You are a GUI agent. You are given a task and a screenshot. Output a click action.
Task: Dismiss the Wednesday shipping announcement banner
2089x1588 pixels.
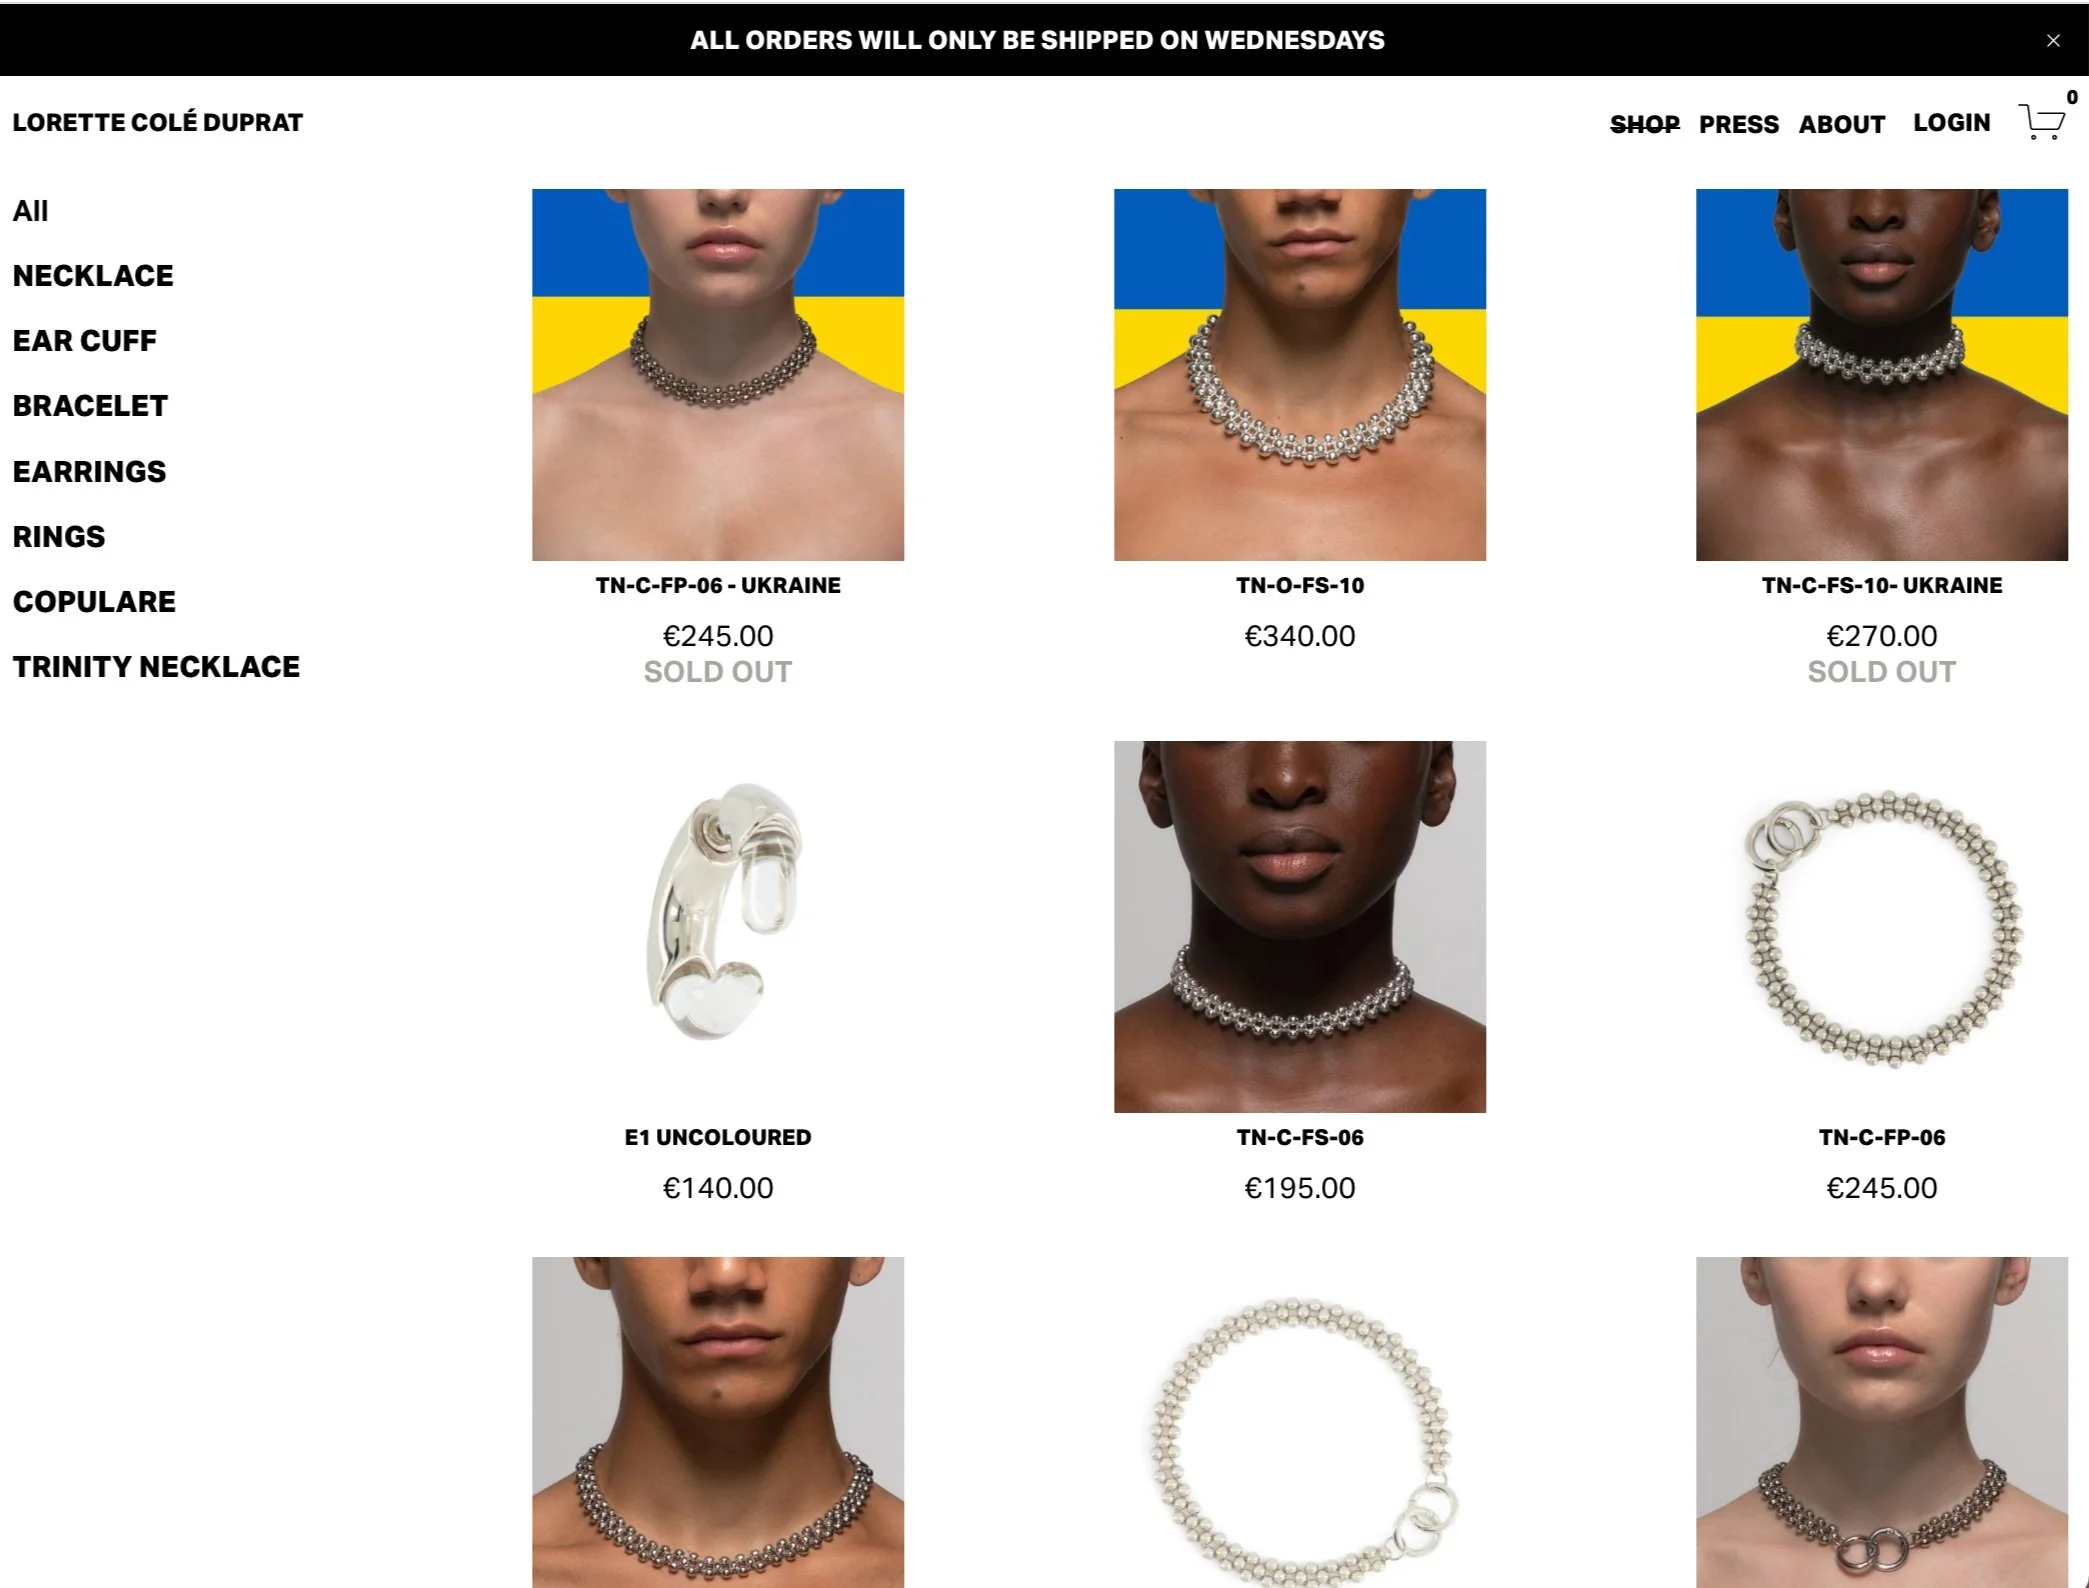point(2053,41)
